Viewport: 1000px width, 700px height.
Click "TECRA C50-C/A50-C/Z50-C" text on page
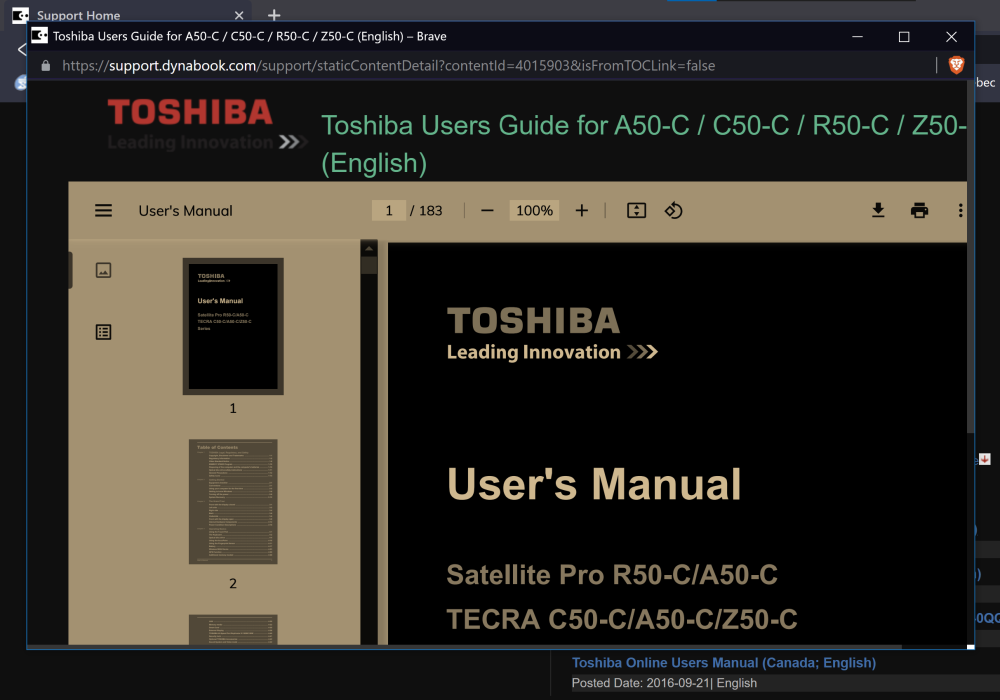[622, 619]
